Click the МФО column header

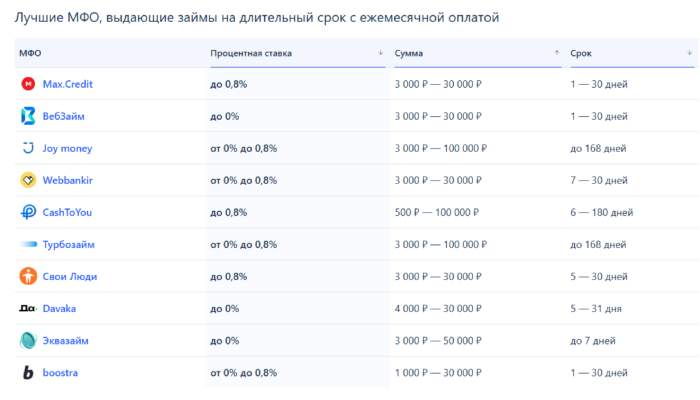click(x=31, y=52)
